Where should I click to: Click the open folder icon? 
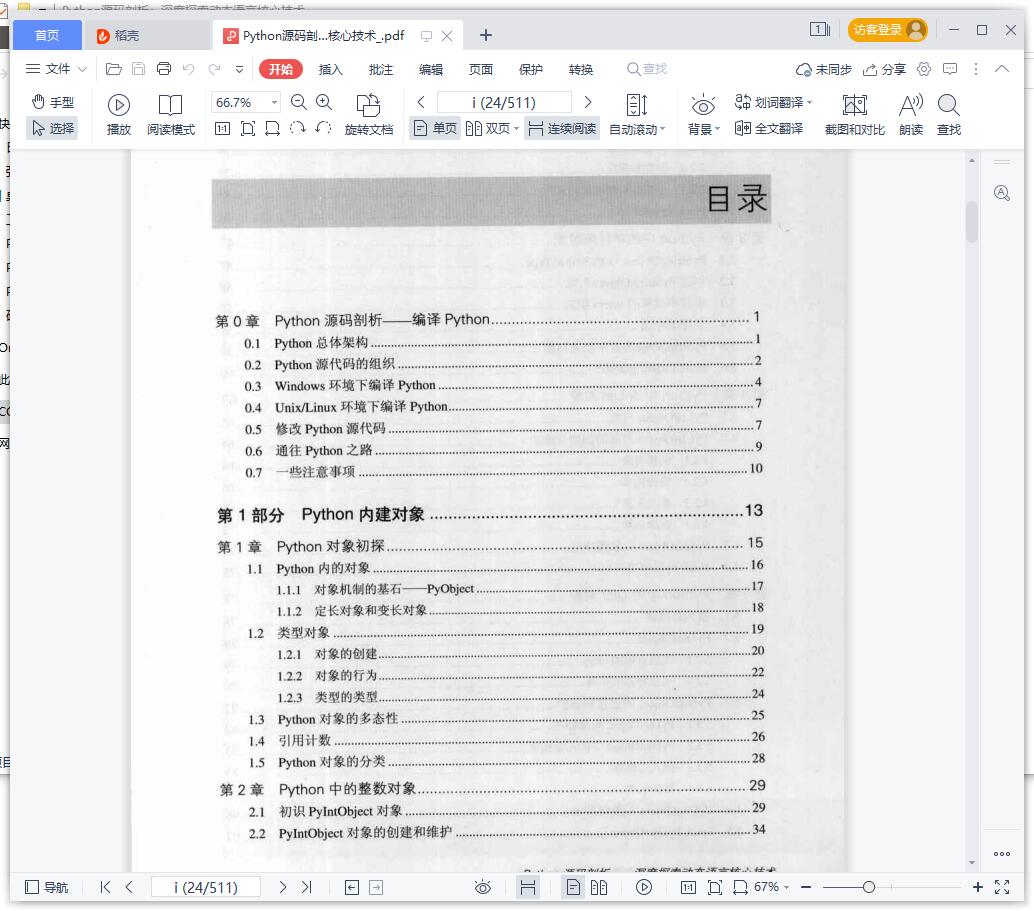click(x=114, y=69)
